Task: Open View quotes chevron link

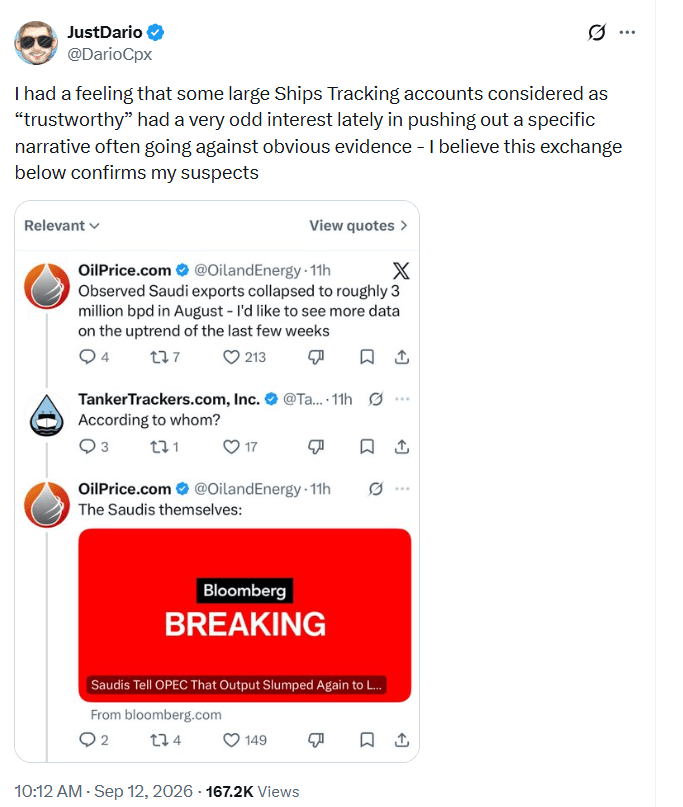Action: (358, 225)
